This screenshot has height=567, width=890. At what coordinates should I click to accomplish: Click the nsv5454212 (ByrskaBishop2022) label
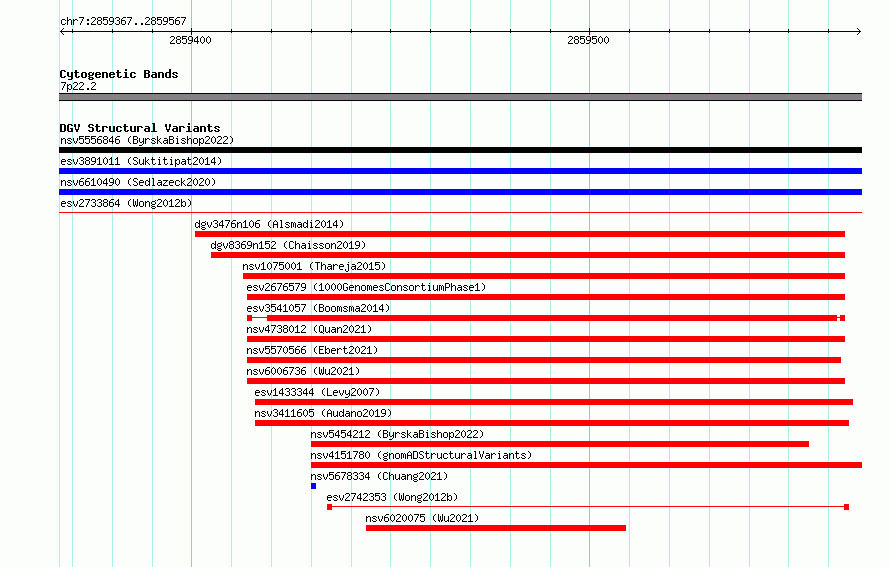[x=397, y=434]
